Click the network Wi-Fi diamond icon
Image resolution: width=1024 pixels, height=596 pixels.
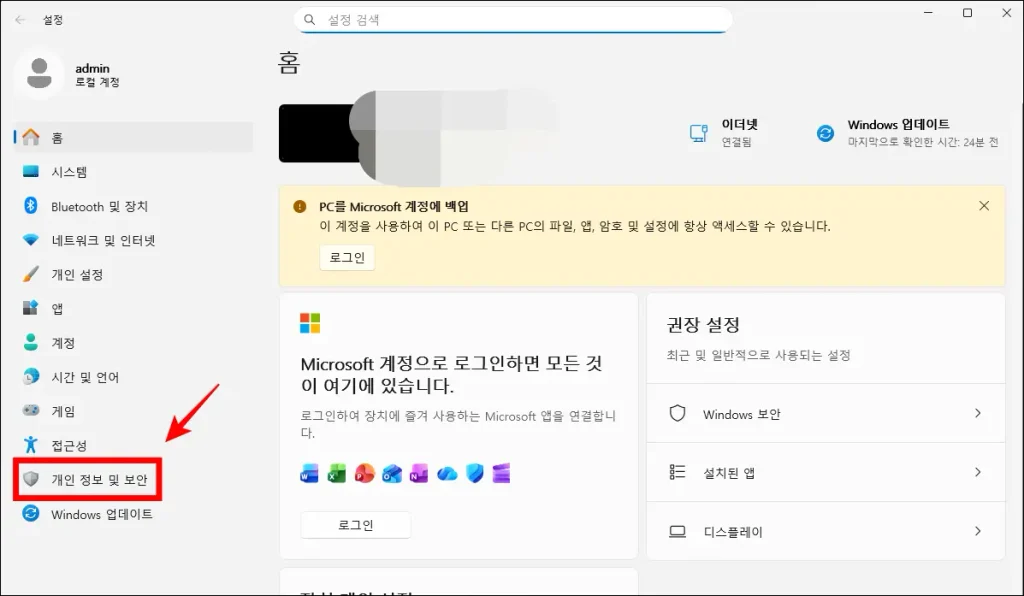tap(31, 240)
